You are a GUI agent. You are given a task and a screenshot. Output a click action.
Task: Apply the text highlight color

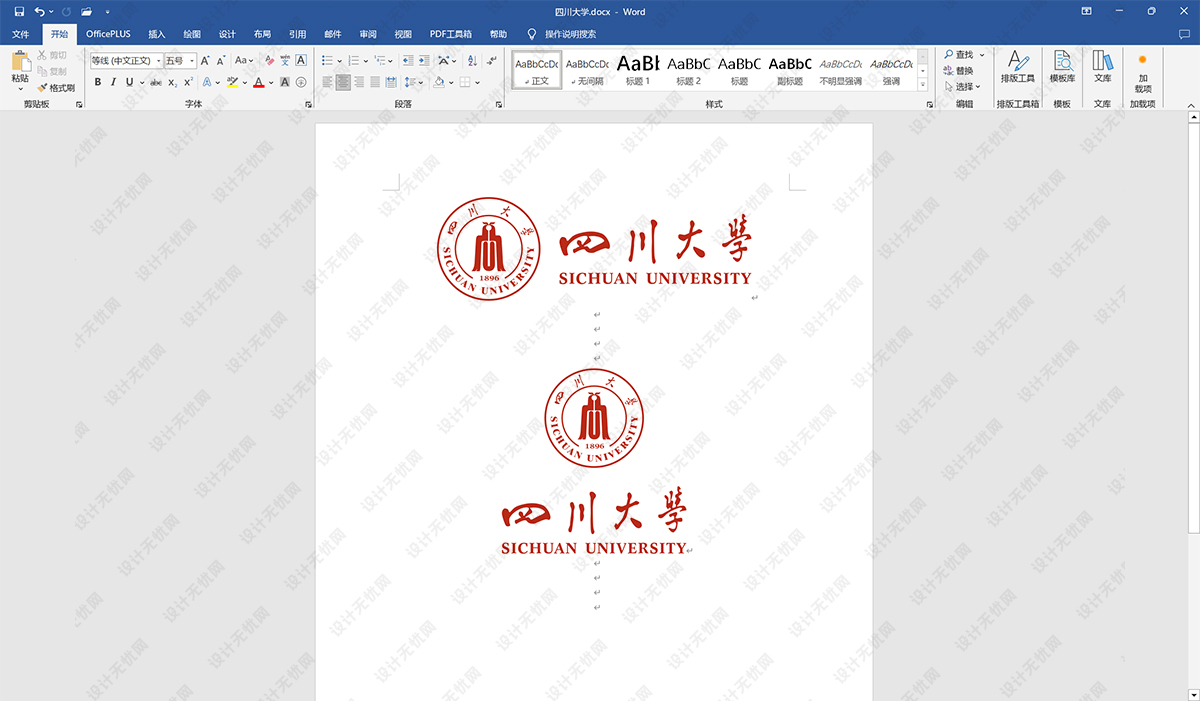pyautogui.click(x=232, y=82)
